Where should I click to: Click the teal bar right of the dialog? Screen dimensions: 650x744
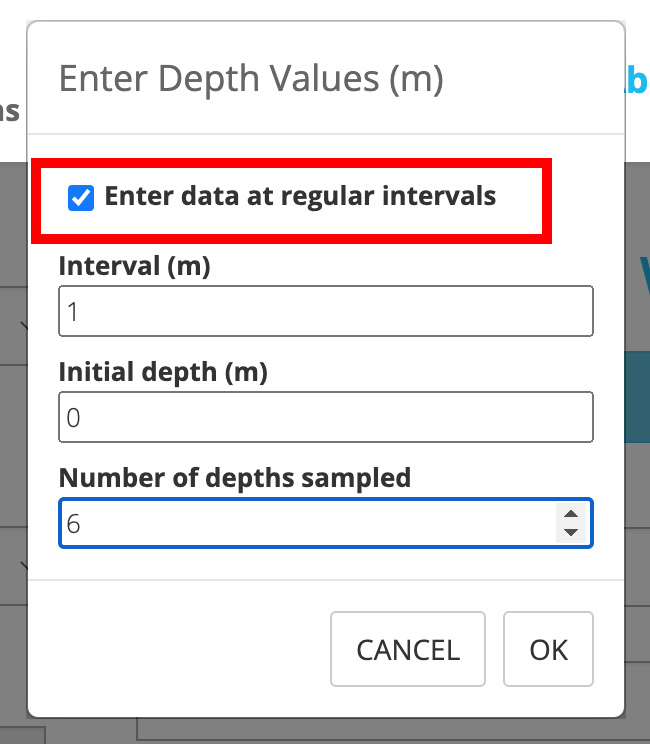[x=637, y=395]
